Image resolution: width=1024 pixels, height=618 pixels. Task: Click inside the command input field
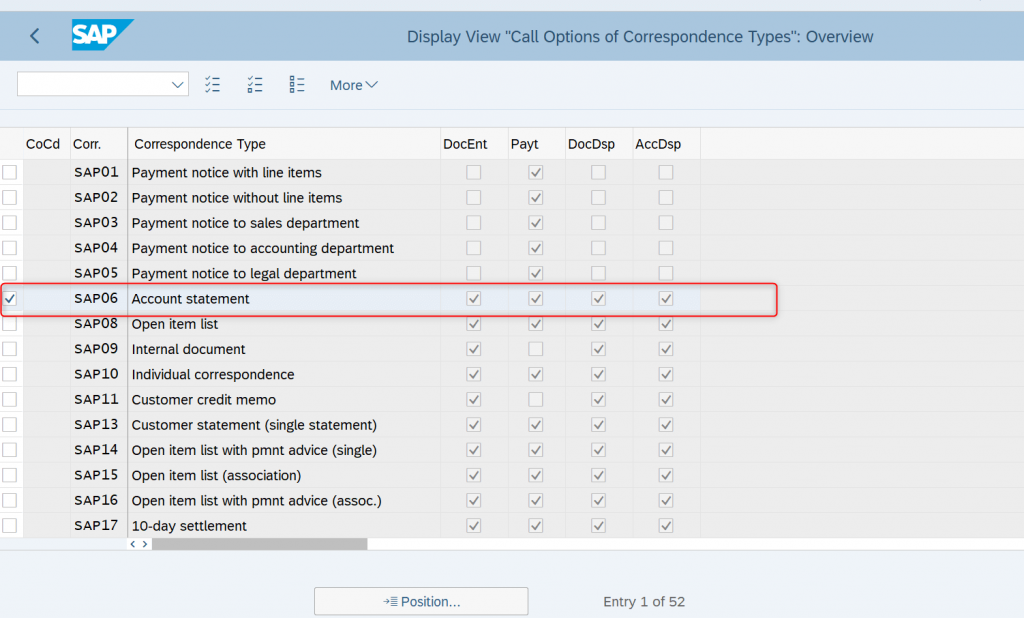pos(93,84)
